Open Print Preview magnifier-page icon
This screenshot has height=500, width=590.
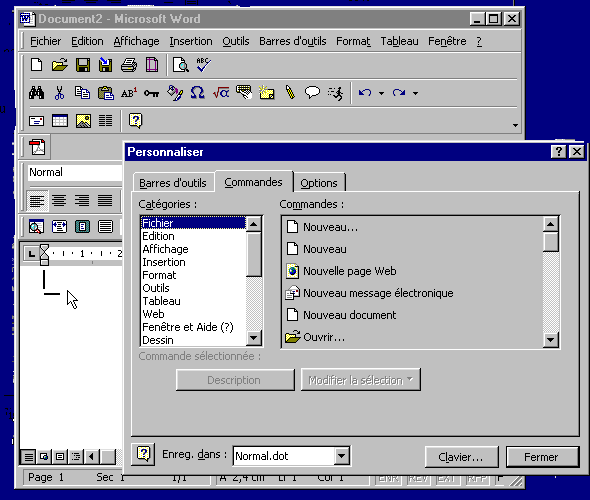(x=181, y=65)
